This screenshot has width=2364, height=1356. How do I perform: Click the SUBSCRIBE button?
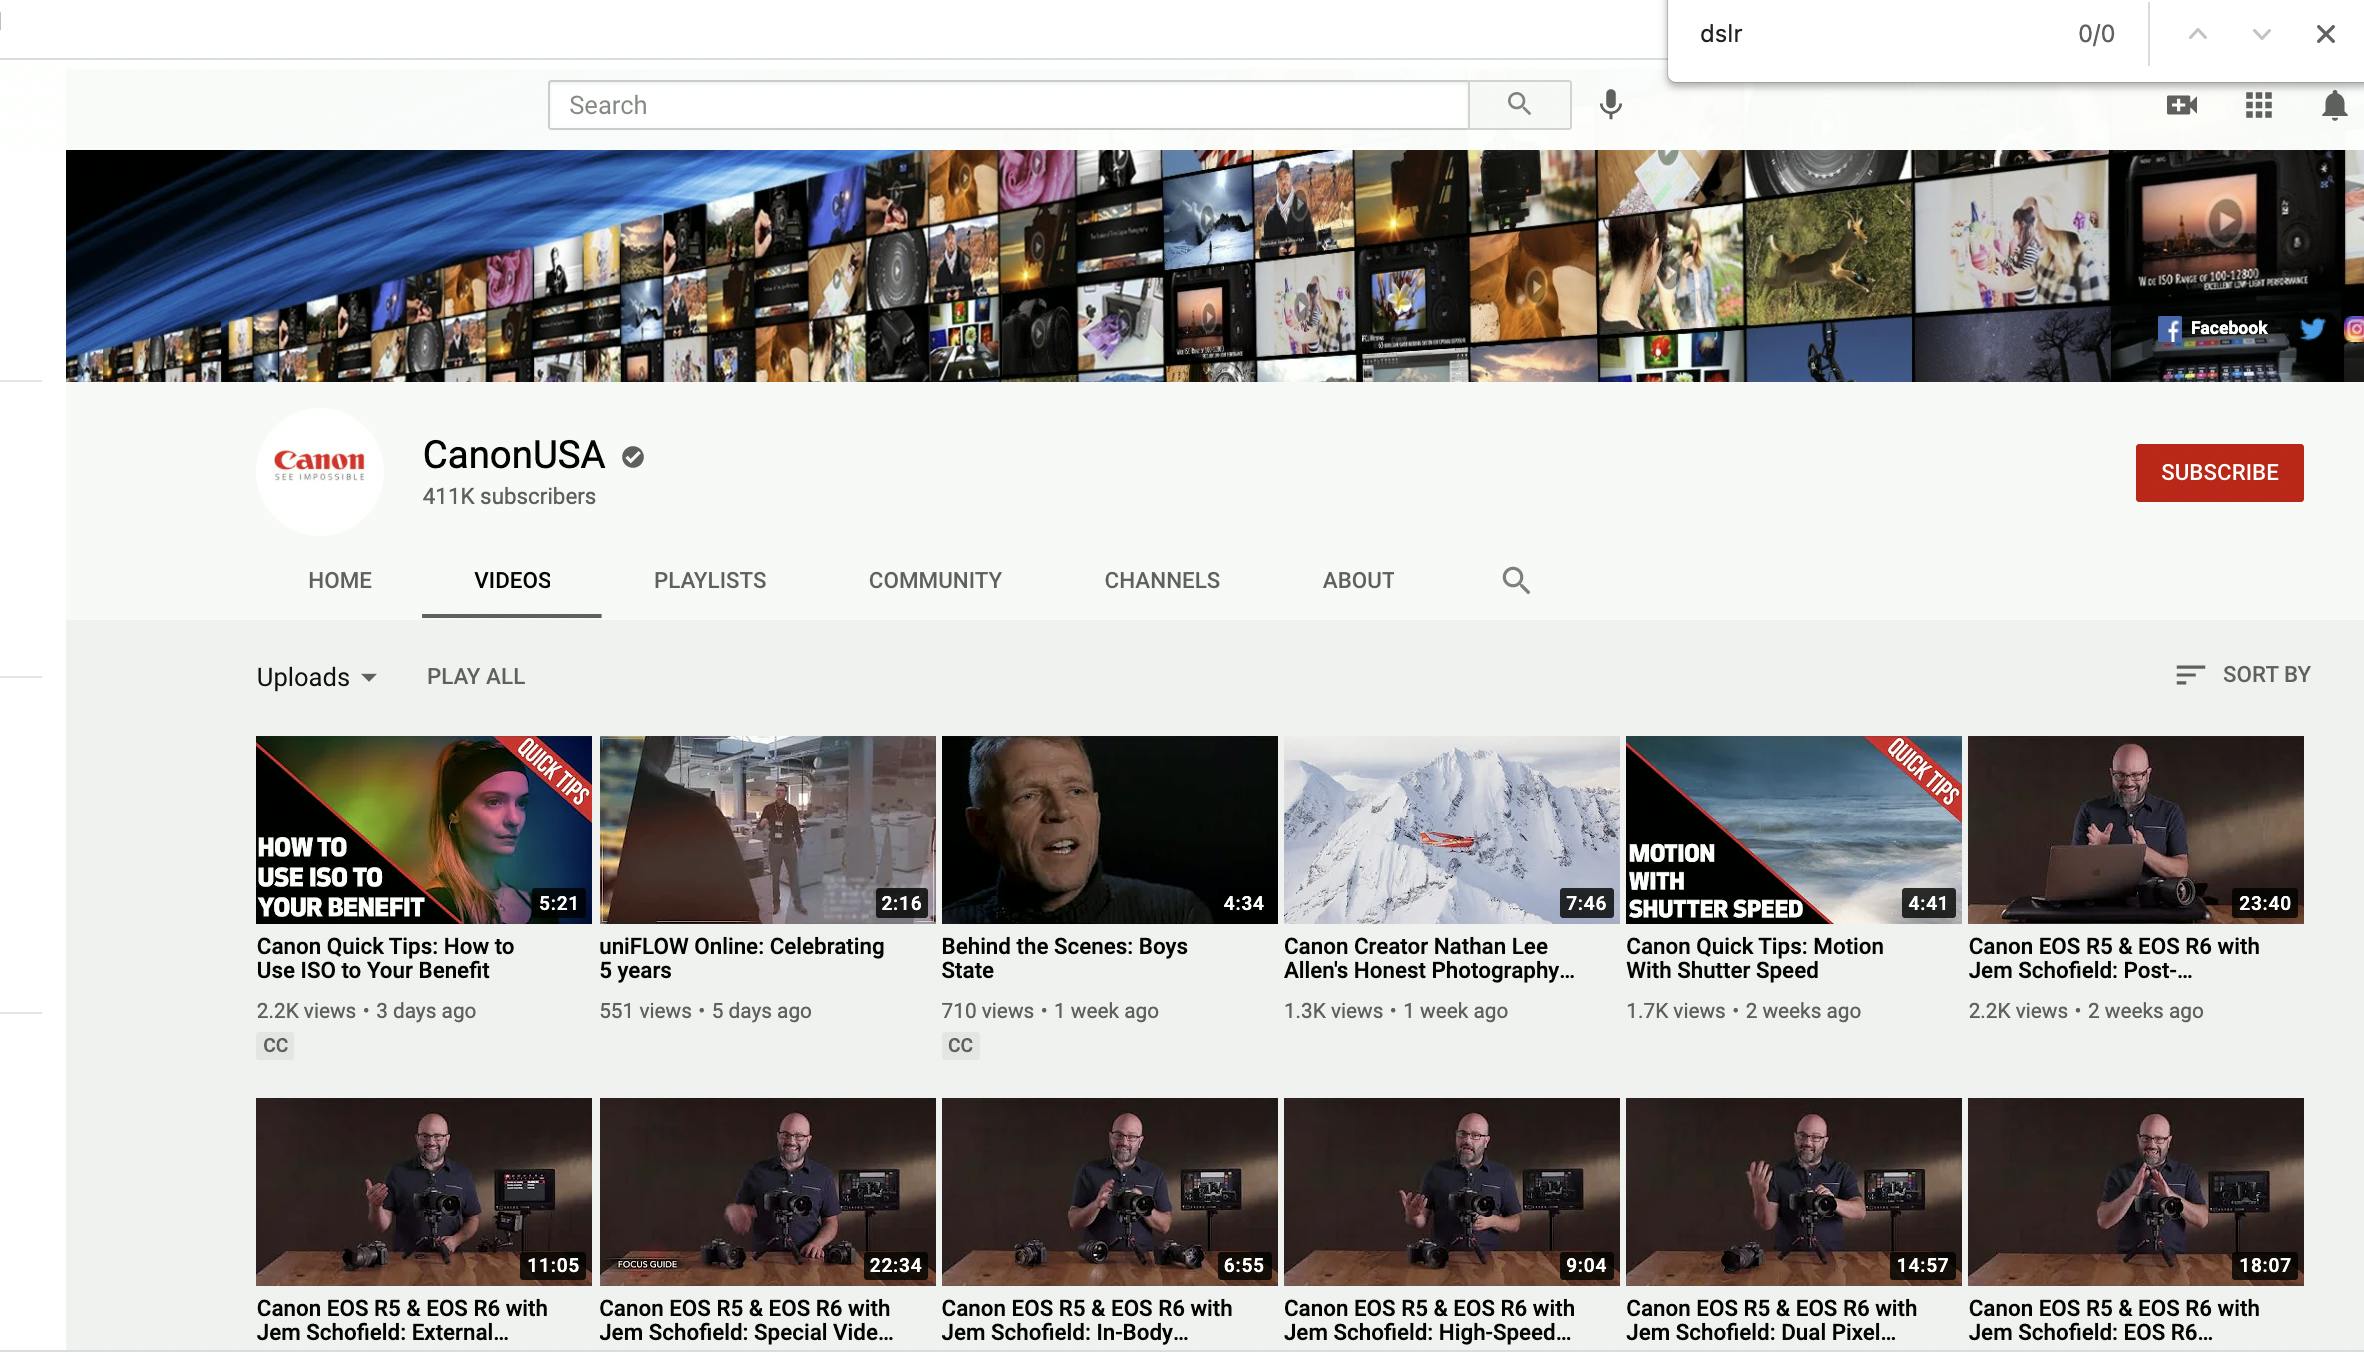2219,473
